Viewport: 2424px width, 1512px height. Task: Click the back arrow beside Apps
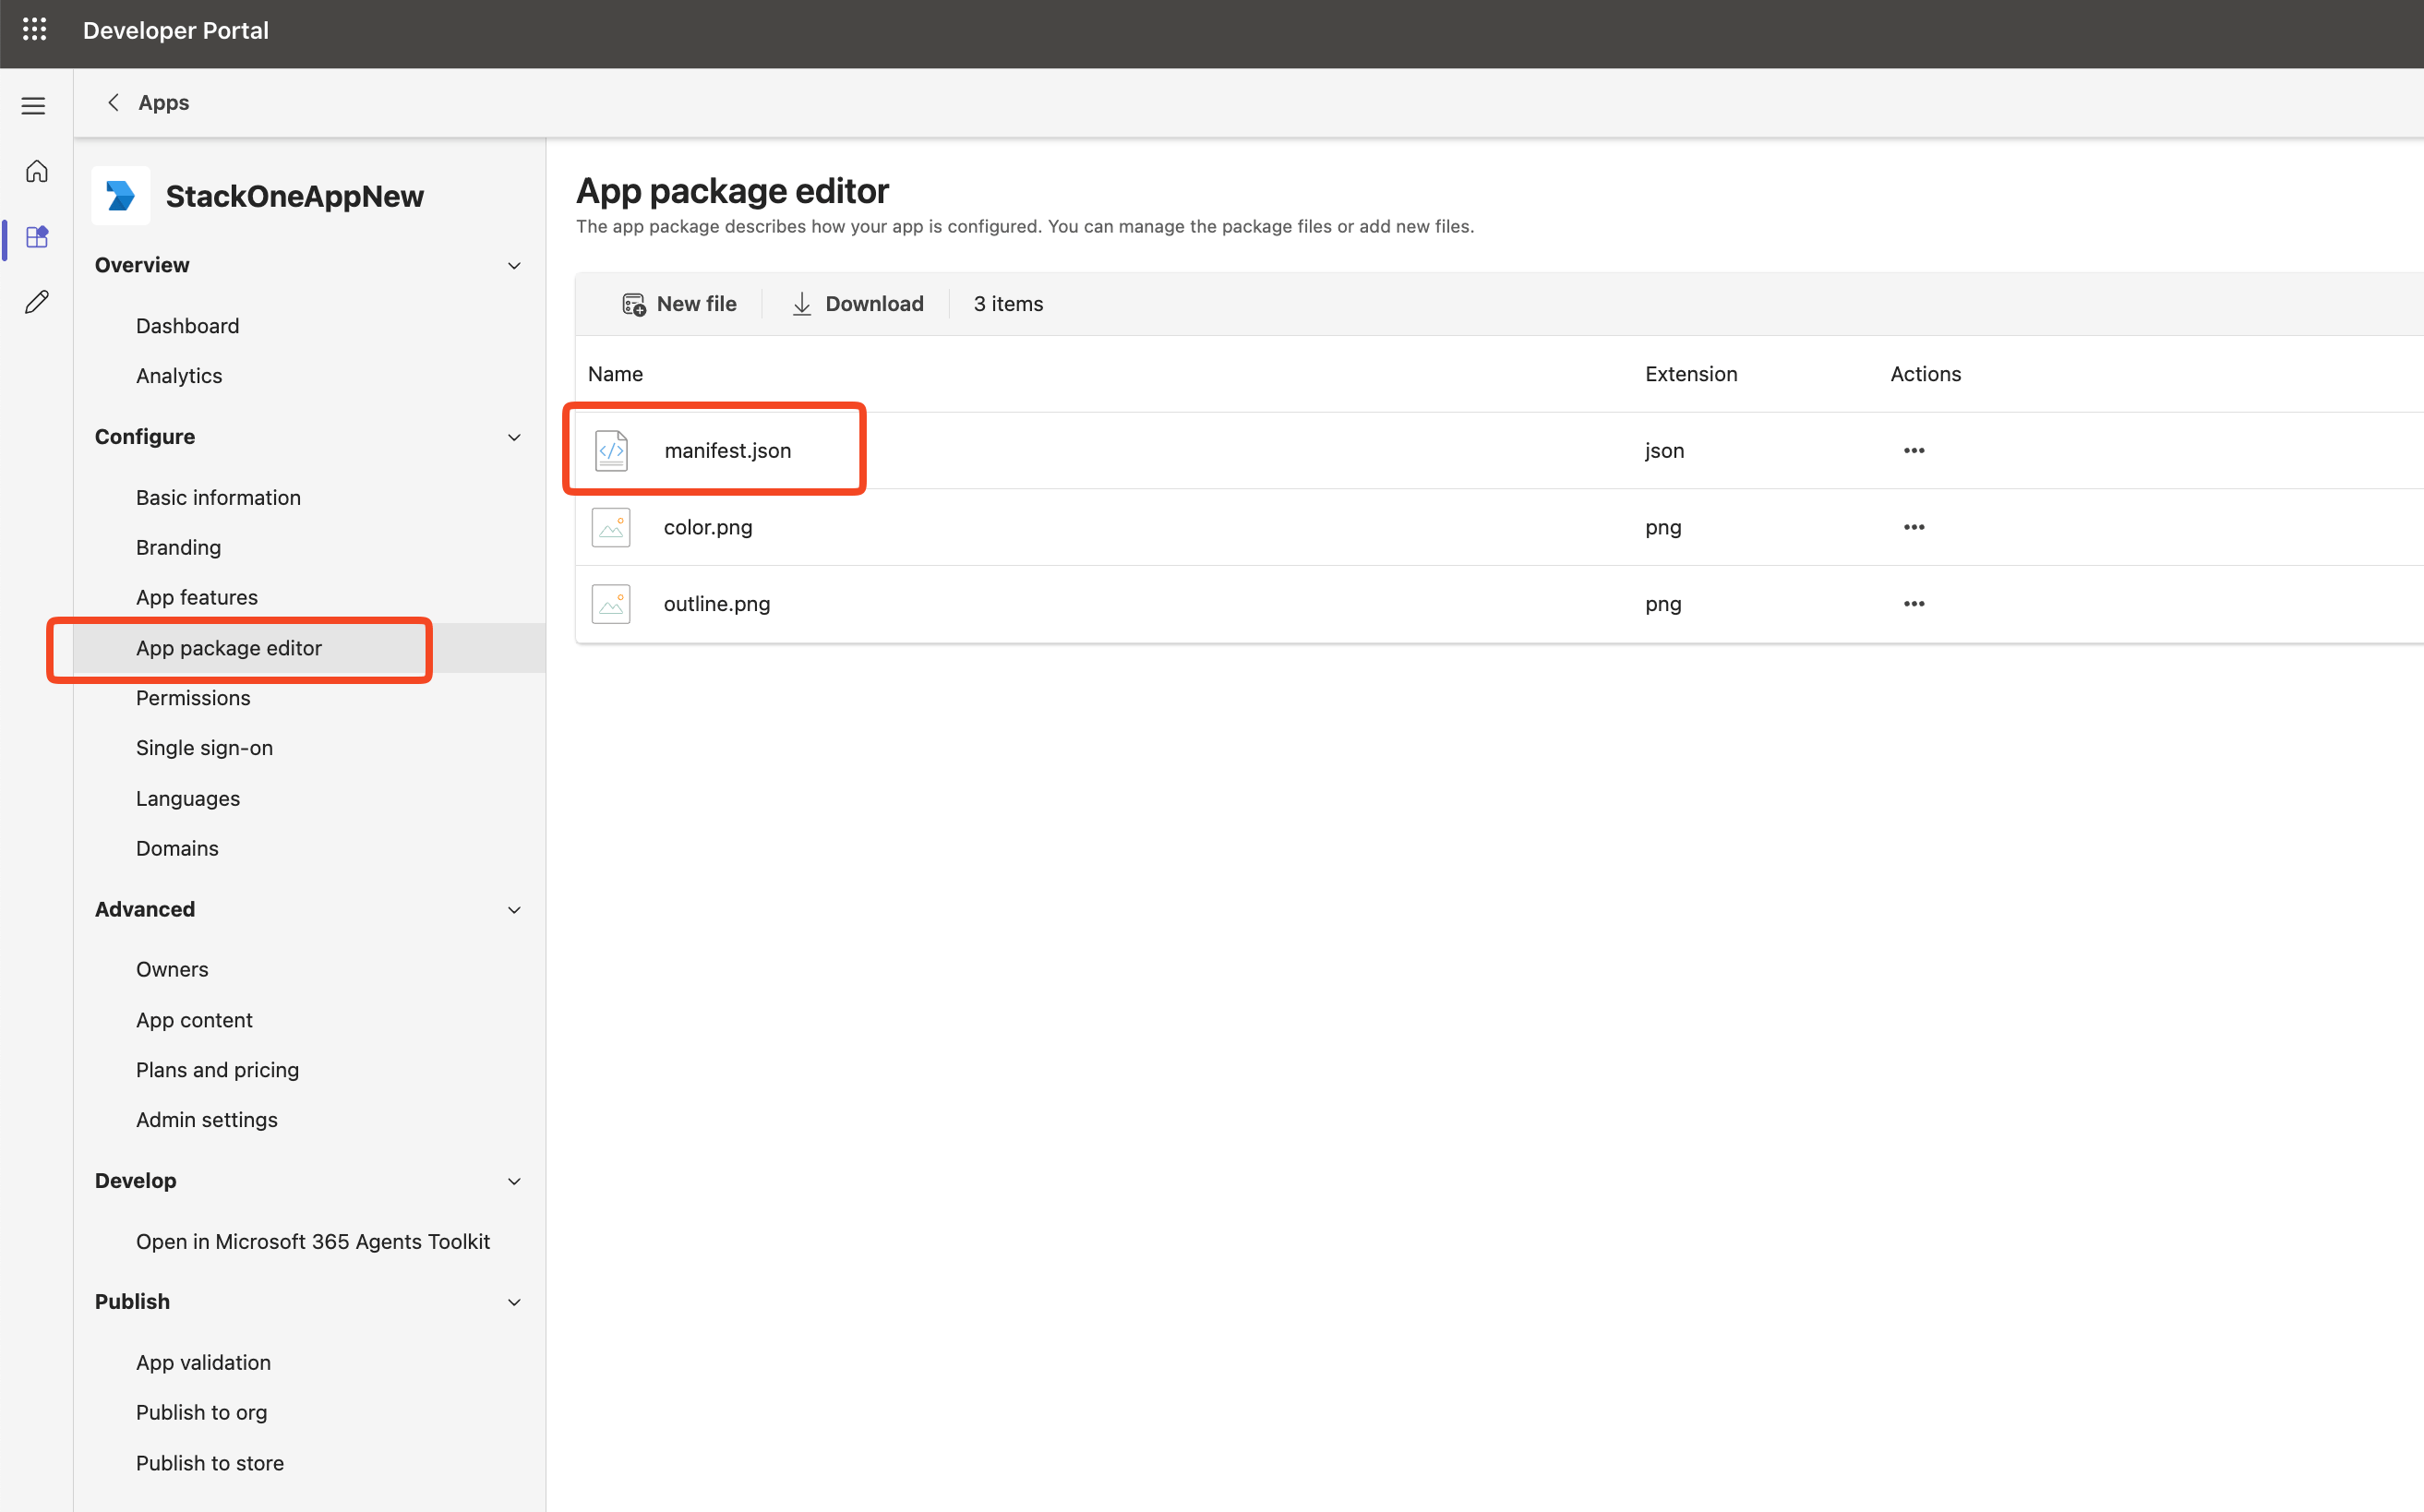[x=114, y=102]
